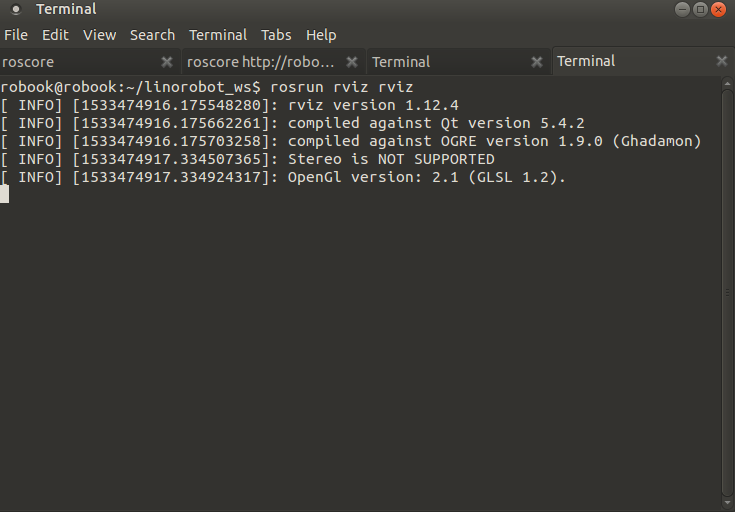Open the Search menu

(152, 35)
